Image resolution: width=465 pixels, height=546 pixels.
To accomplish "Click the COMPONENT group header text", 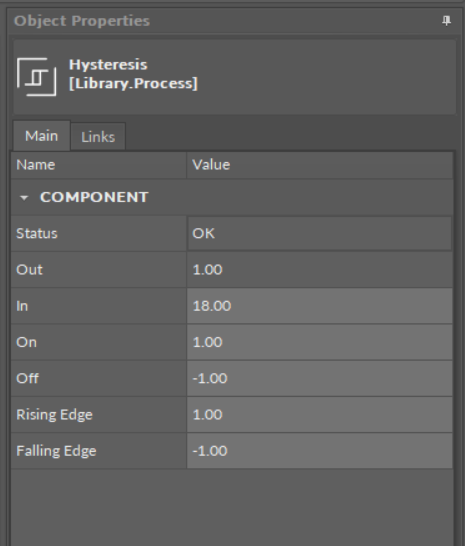I will click(94, 197).
